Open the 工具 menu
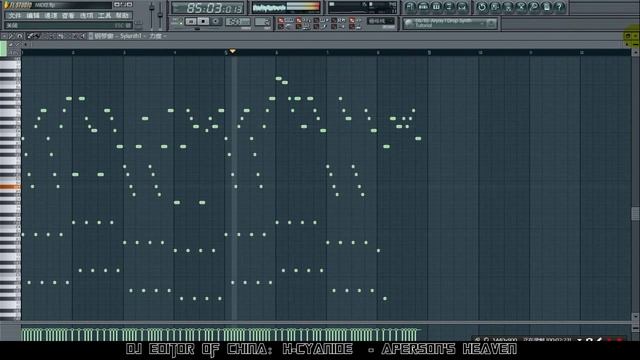Image resolution: width=640 pixels, height=360 pixels. [x=104, y=16]
